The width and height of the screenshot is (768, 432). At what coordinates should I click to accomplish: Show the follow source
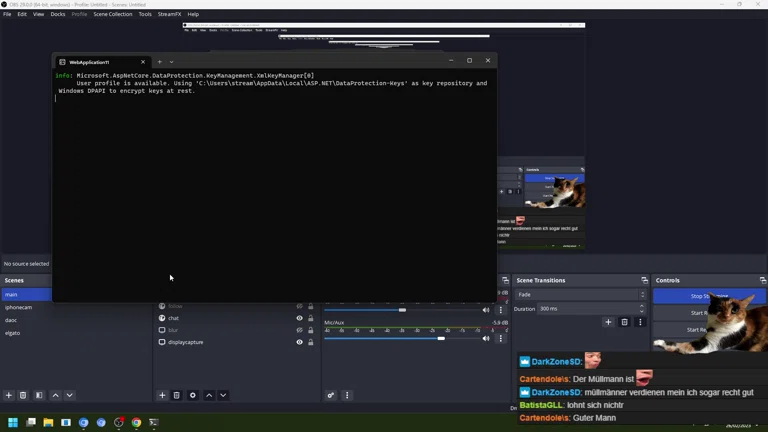point(299,306)
